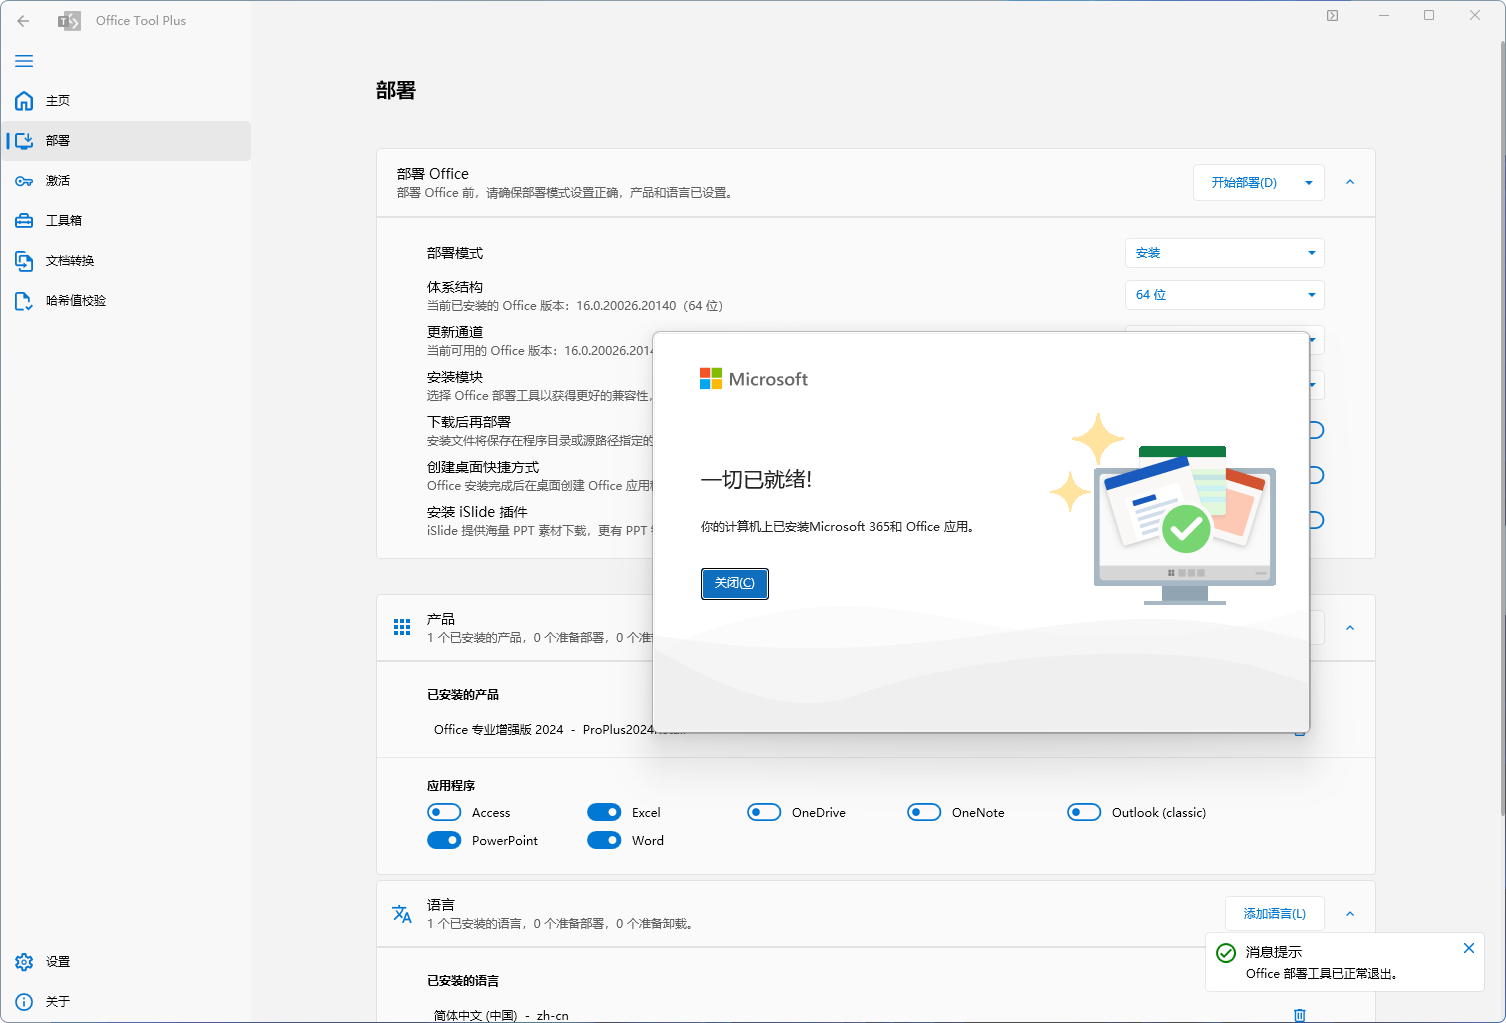Screen dimensions: 1506x1023
Task: Delete the 简体中文 zh-cn language
Action: tap(1300, 1015)
